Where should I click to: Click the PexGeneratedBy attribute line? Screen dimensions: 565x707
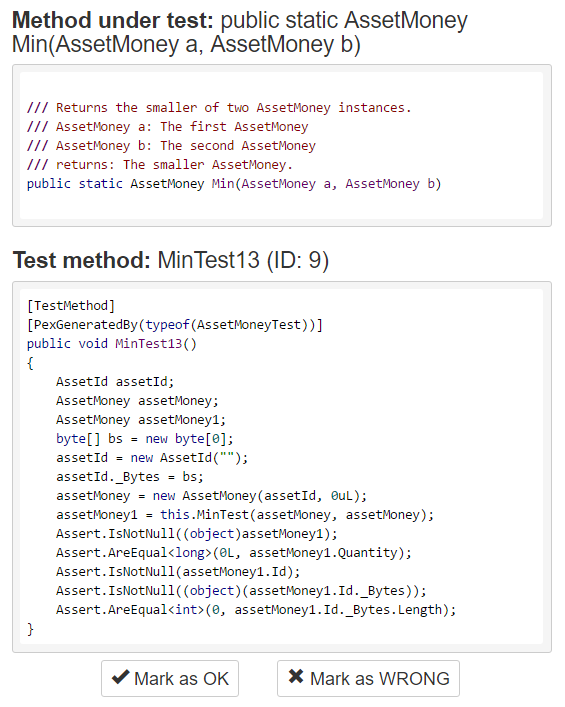[x=175, y=325]
